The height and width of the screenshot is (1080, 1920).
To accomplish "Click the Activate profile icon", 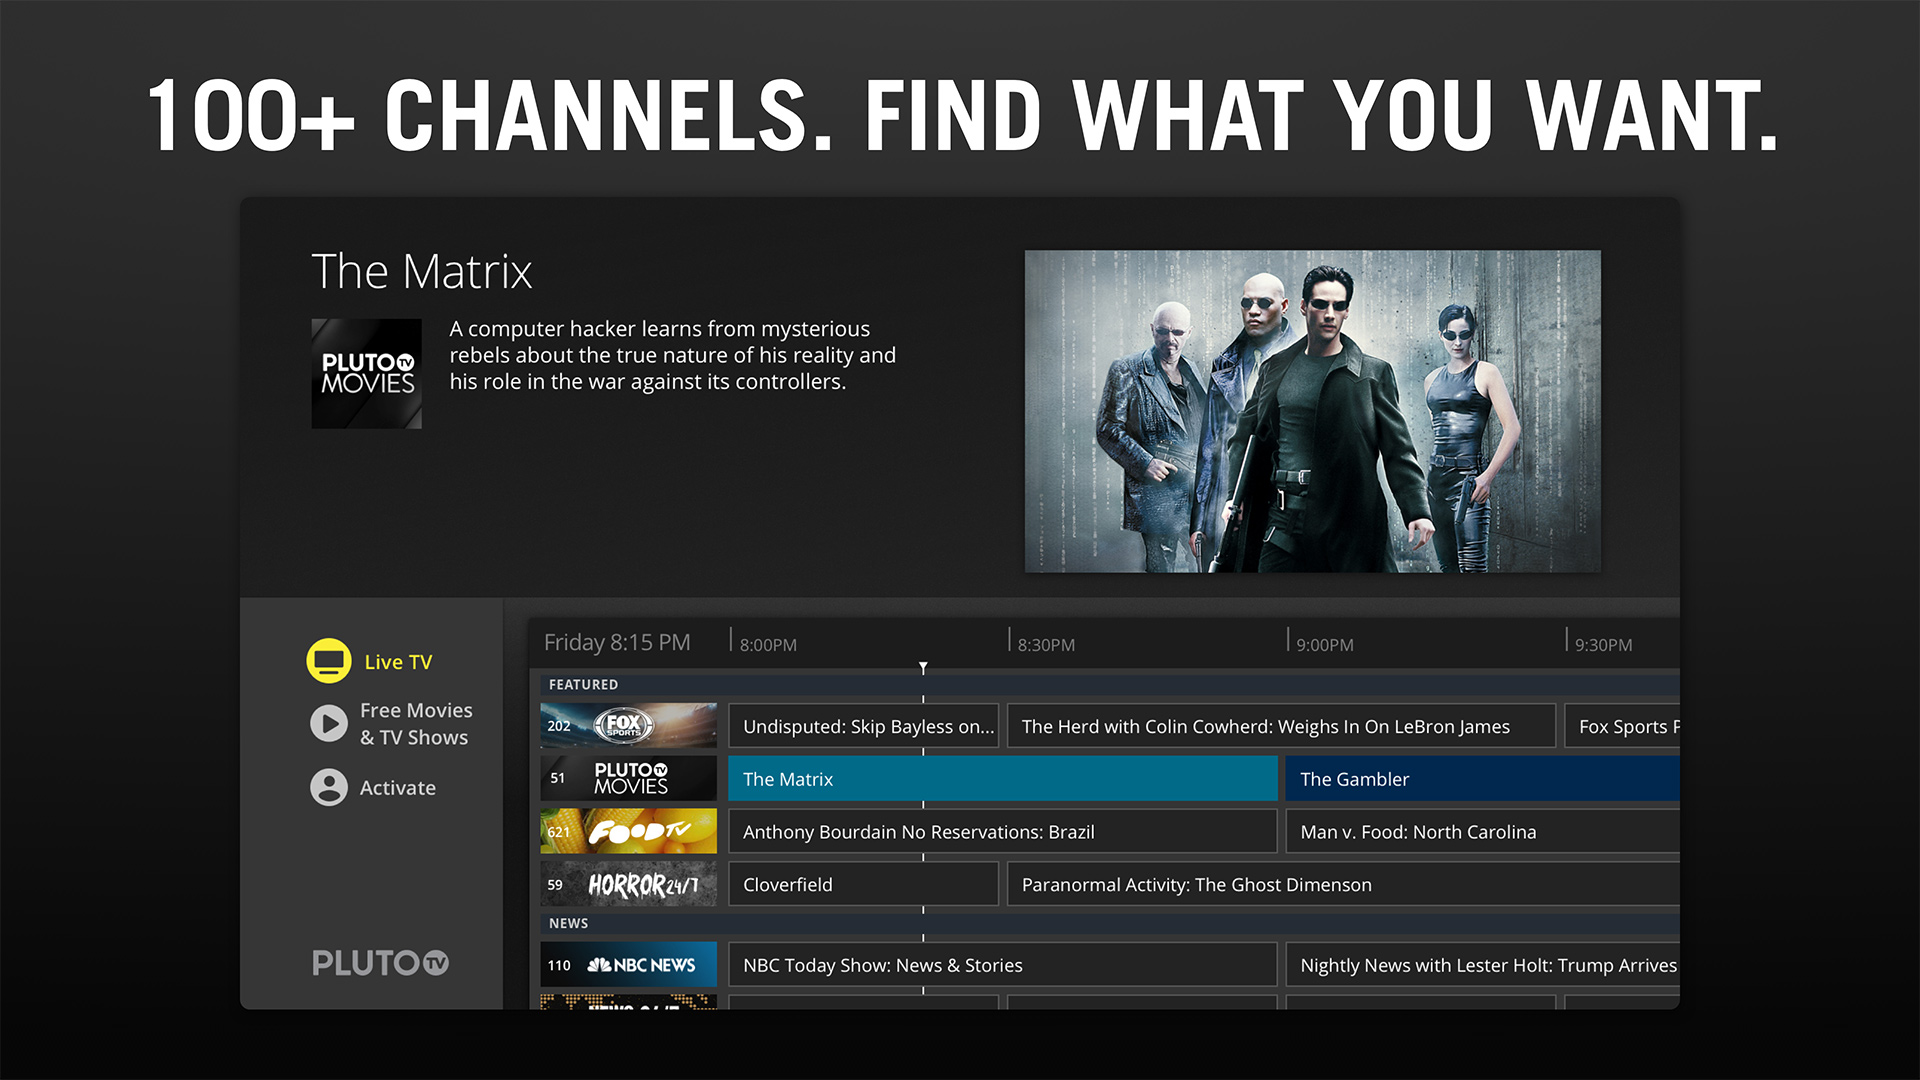I will click(328, 787).
